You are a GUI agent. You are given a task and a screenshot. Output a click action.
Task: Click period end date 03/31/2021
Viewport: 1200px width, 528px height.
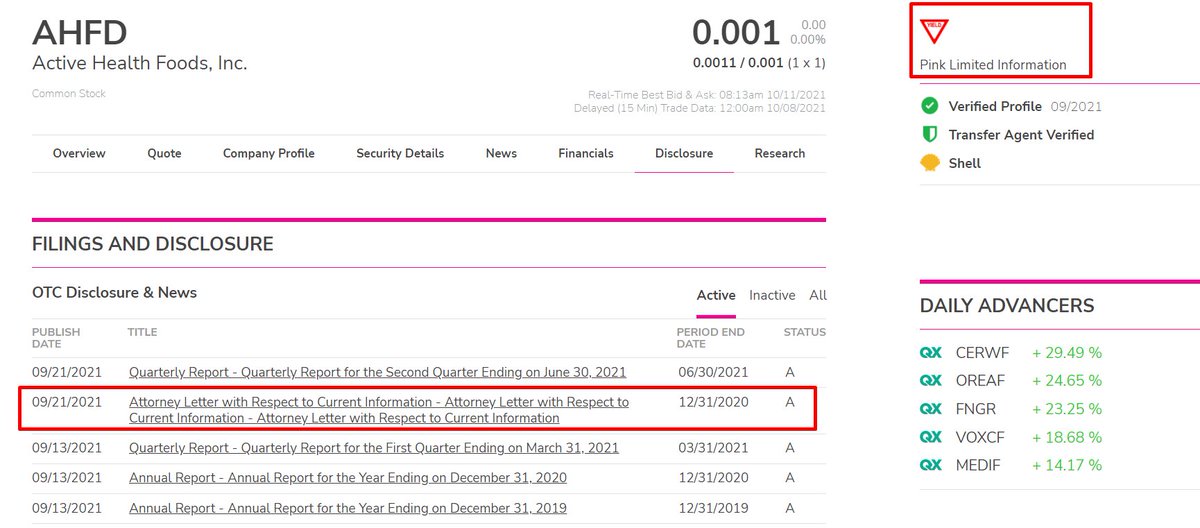pos(712,448)
